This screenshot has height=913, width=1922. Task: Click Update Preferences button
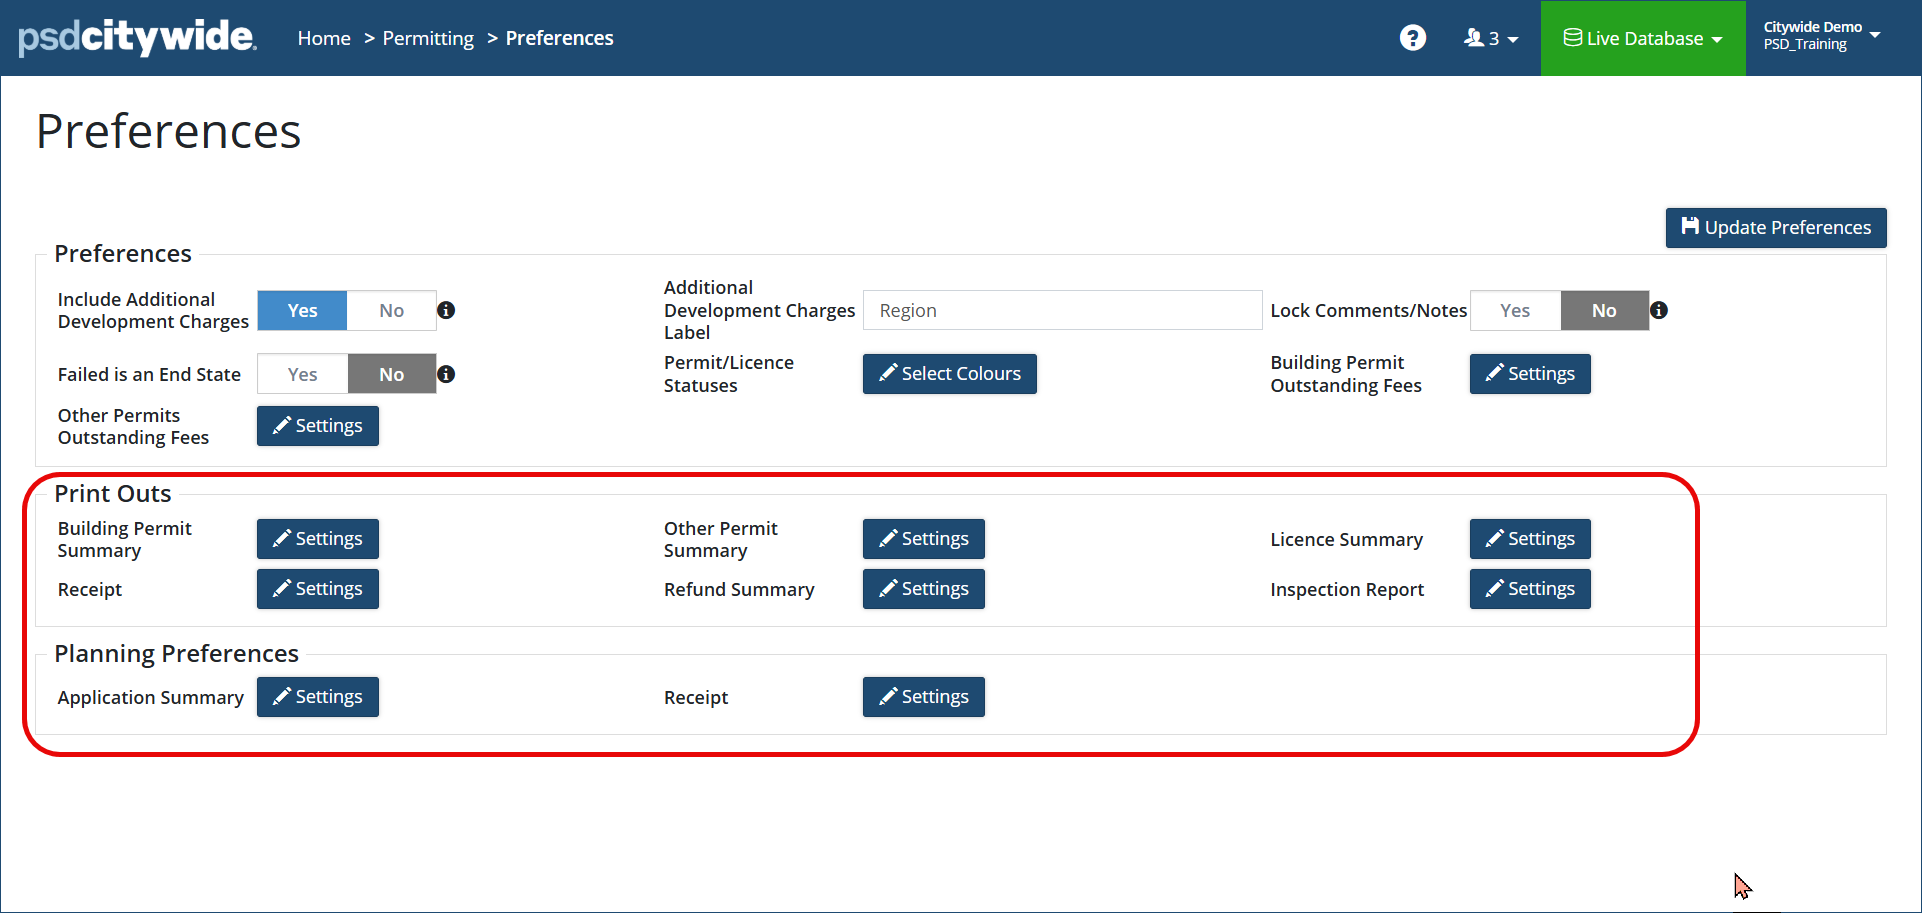(x=1775, y=228)
